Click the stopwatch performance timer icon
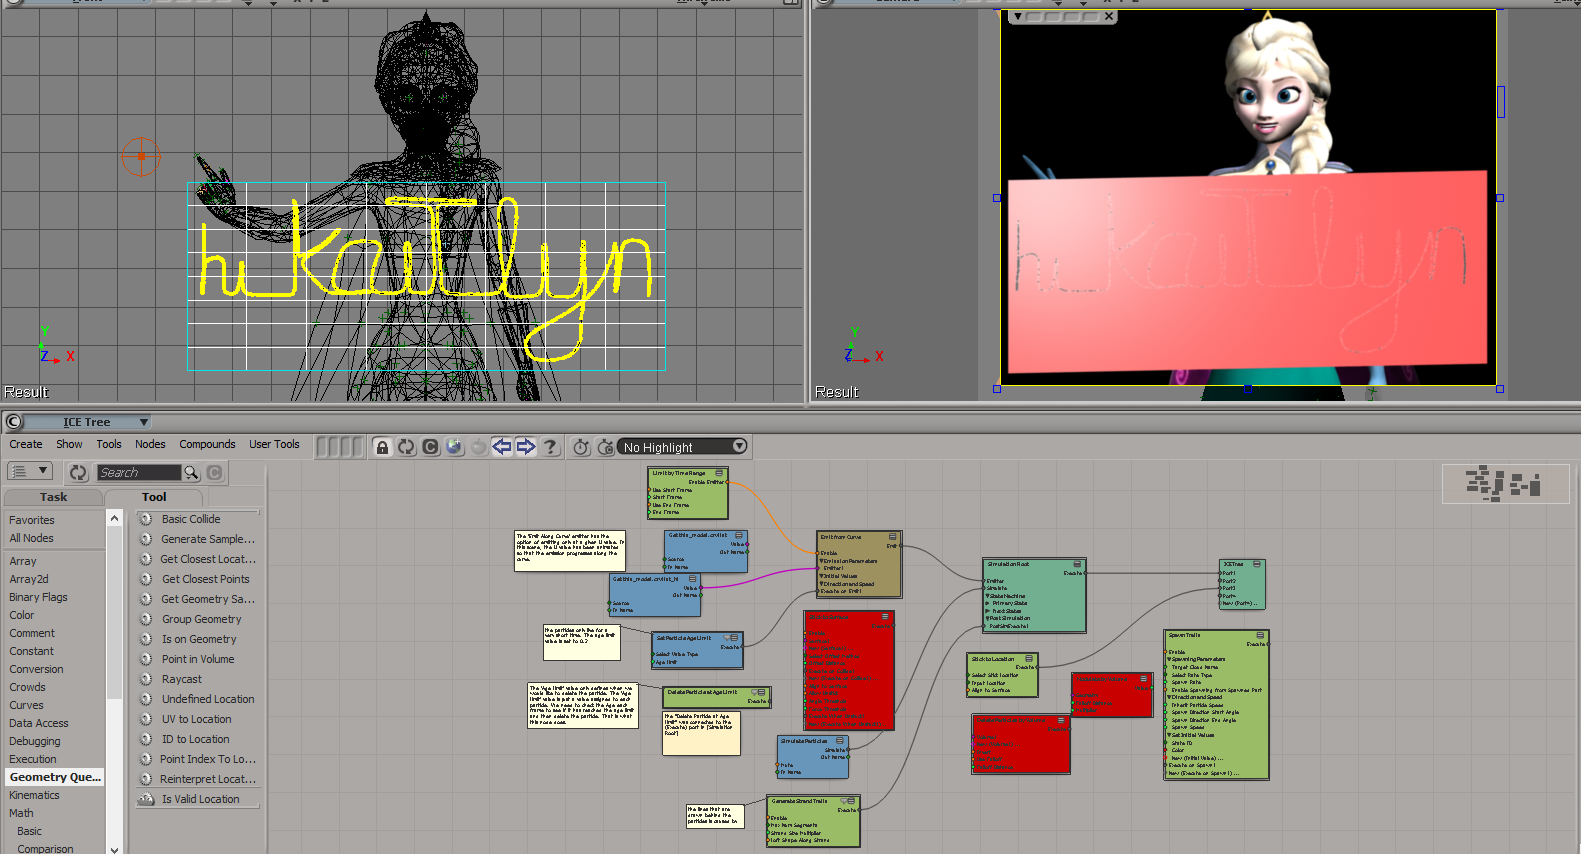The image size is (1581, 854). point(581,447)
